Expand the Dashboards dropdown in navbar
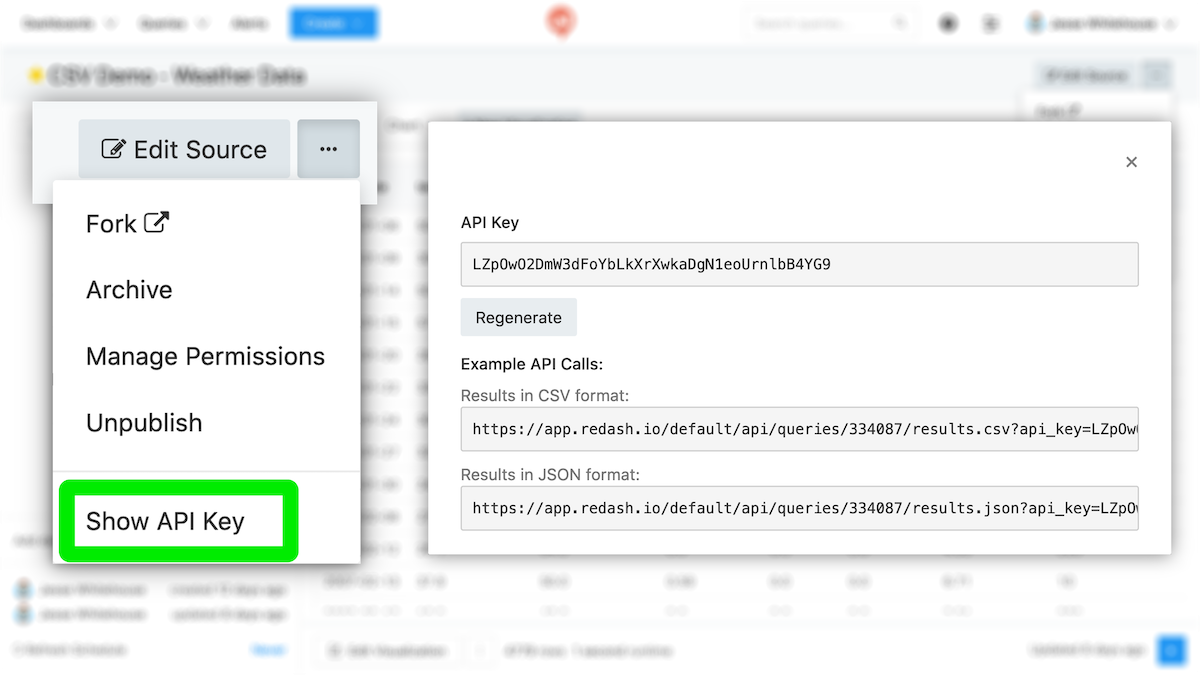 point(68,23)
